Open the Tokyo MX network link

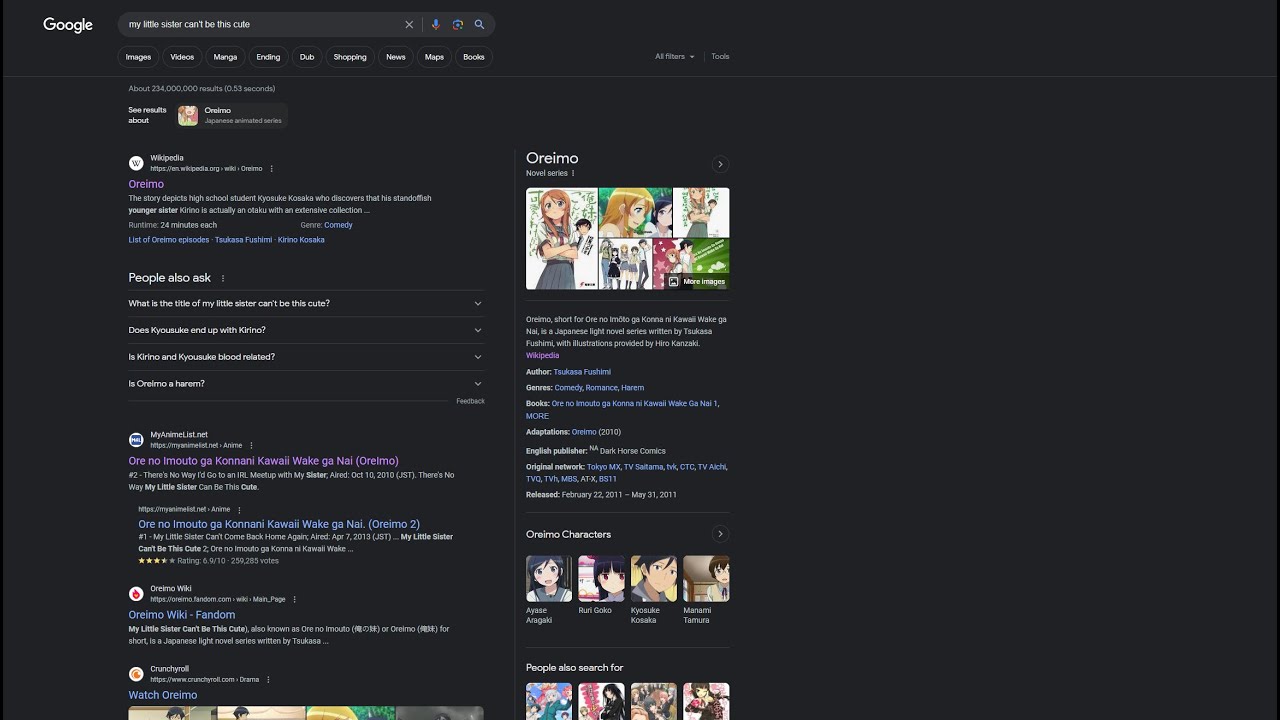[x=604, y=467]
